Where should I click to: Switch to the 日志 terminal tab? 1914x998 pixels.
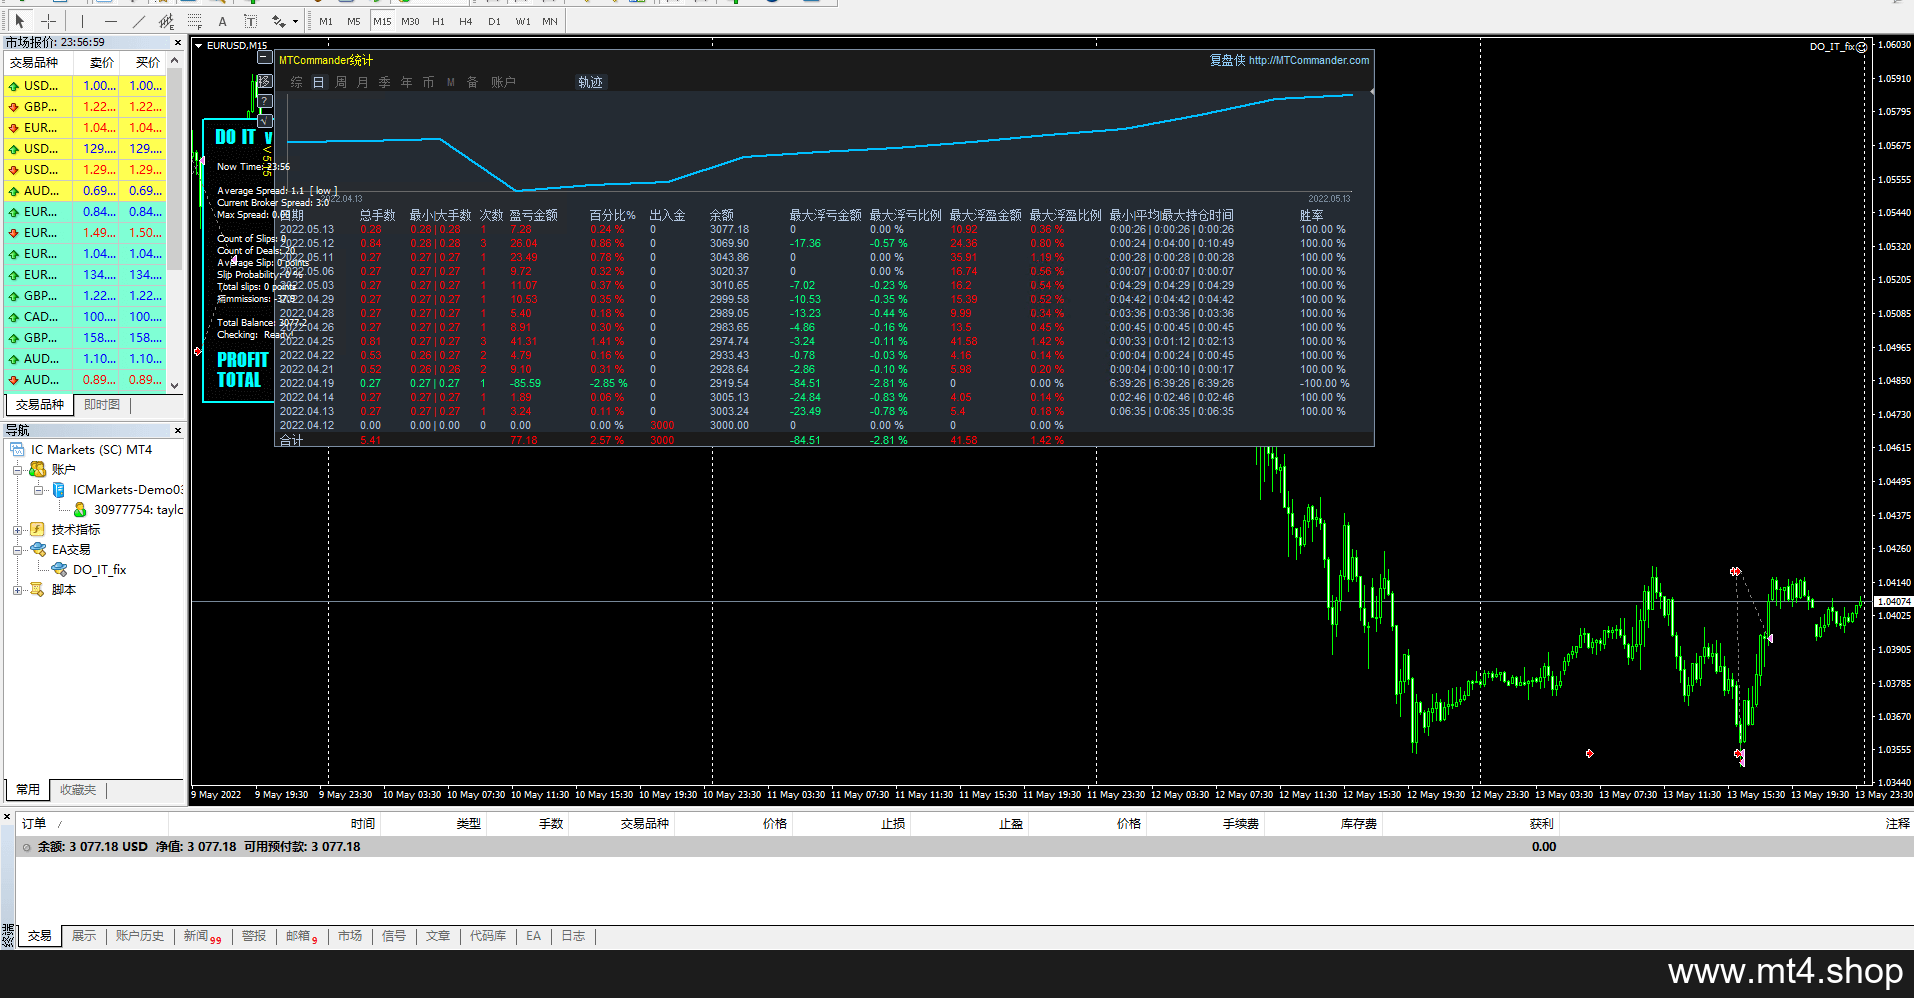coord(573,936)
